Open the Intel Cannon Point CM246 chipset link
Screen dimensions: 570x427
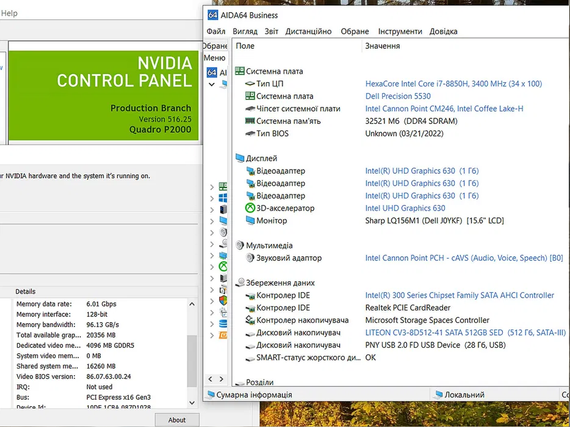(444, 108)
